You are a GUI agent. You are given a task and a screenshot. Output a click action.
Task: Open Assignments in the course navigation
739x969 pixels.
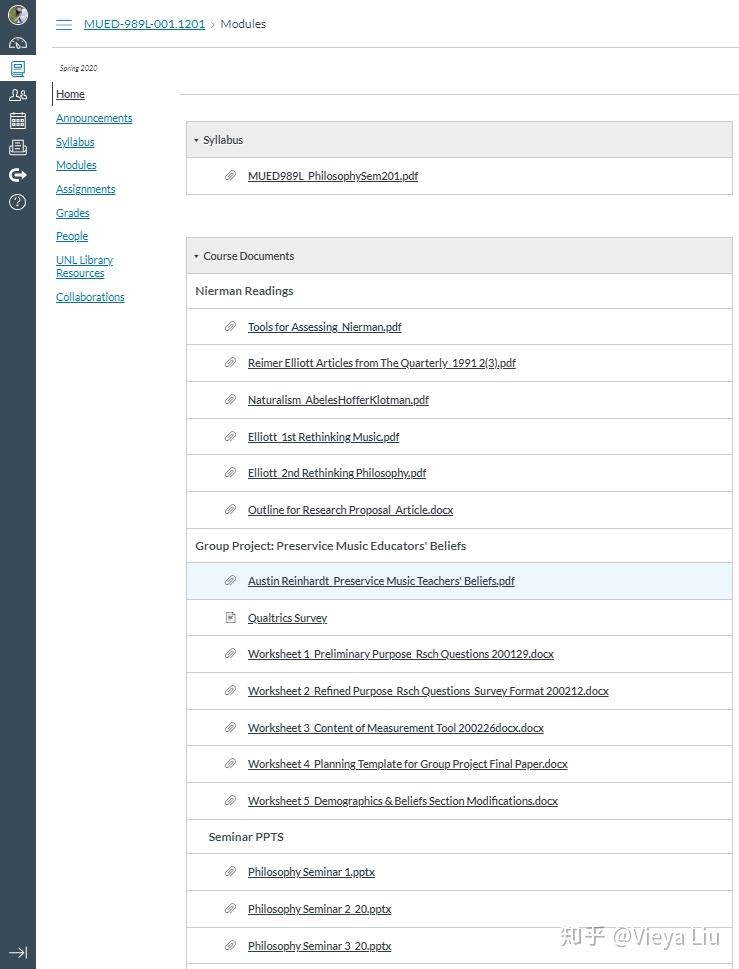pos(85,189)
